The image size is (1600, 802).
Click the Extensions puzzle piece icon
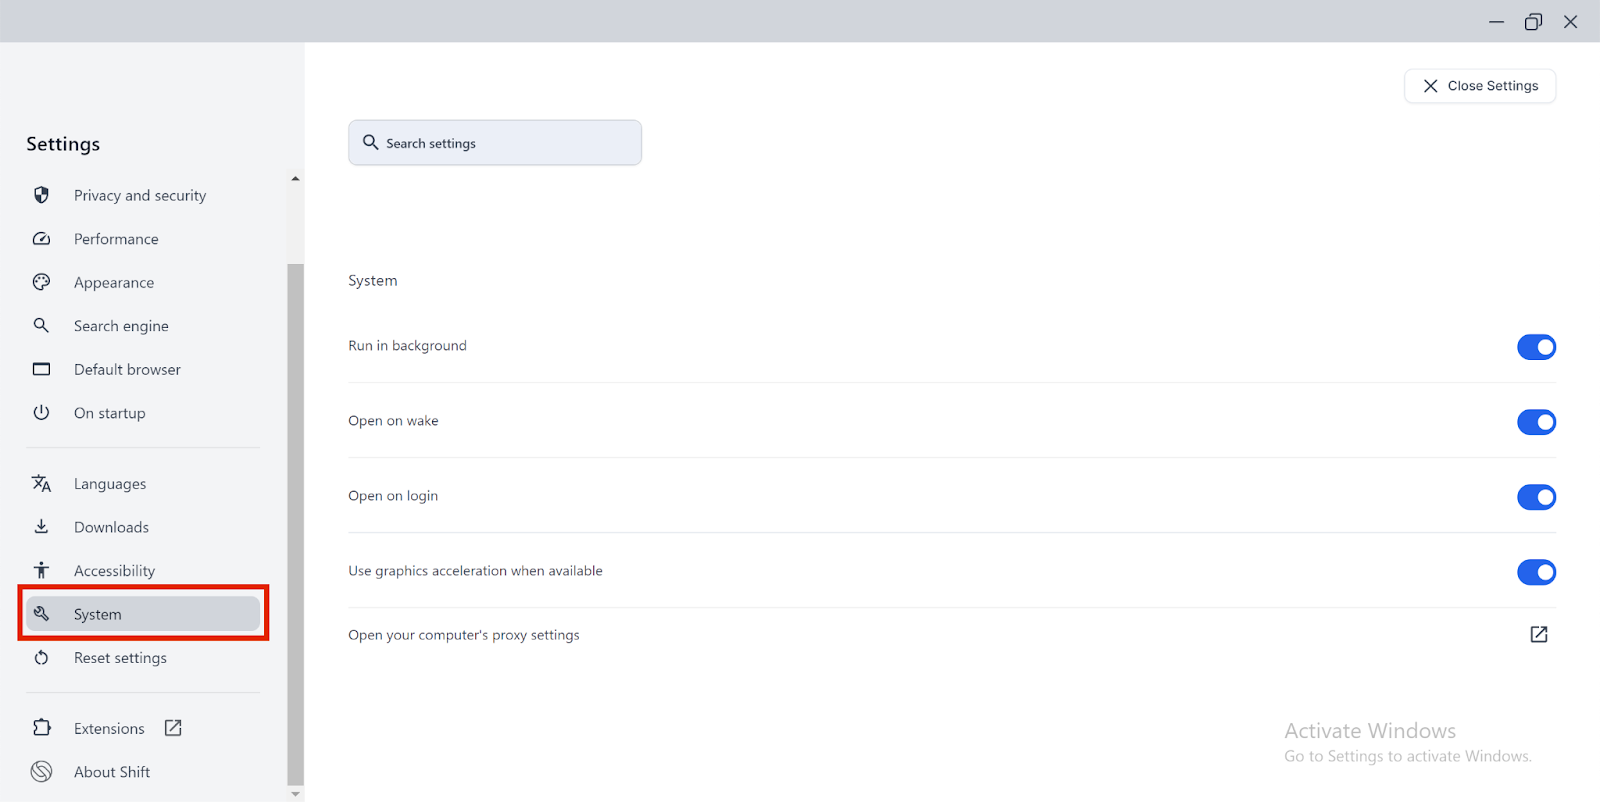tap(41, 728)
